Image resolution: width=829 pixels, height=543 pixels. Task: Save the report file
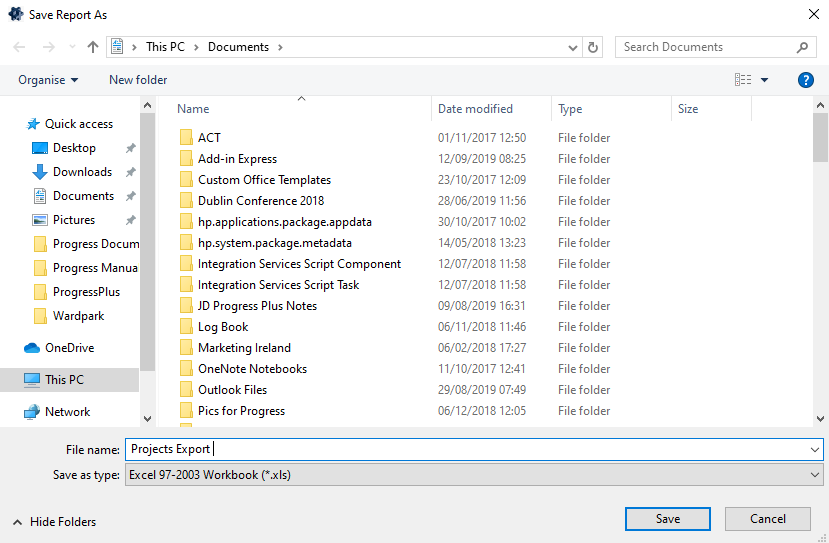[x=668, y=519]
